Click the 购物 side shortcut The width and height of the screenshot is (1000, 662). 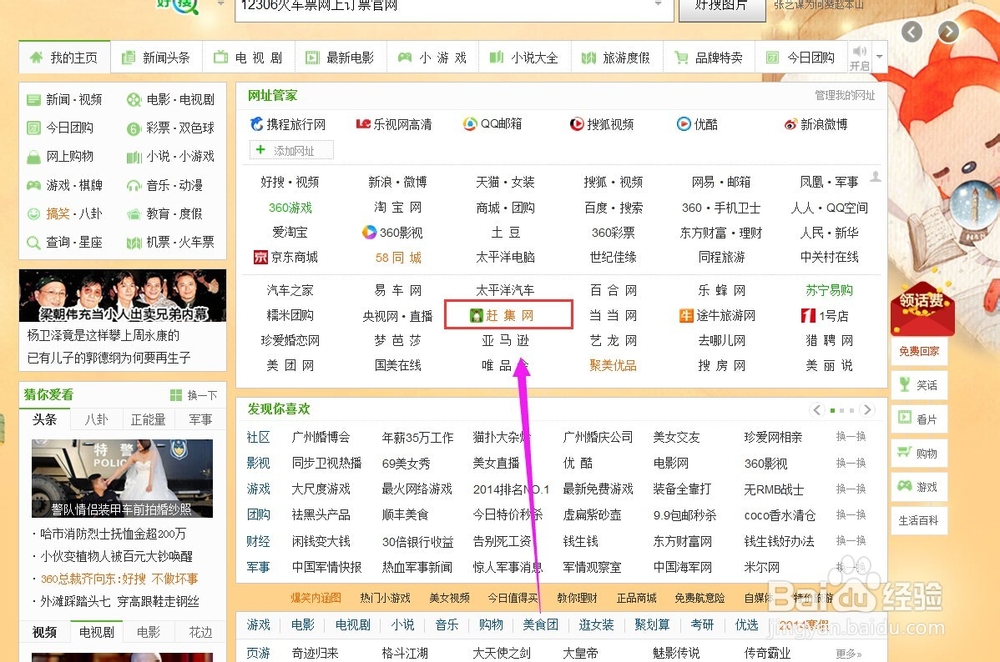pos(919,453)
